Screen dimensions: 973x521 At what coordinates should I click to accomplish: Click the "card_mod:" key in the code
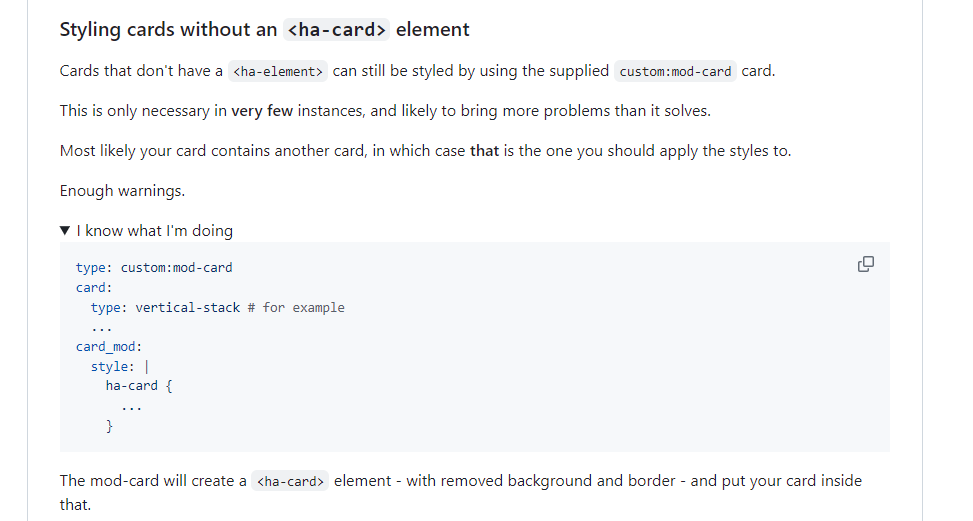[x=109, y=347]
